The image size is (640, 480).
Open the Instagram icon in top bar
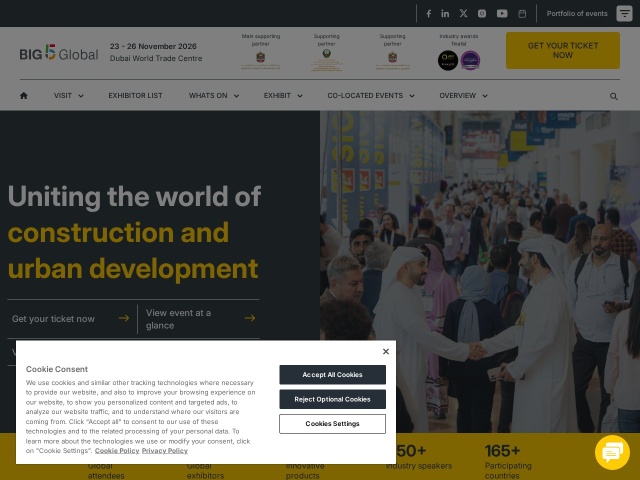tap(482, 14)
